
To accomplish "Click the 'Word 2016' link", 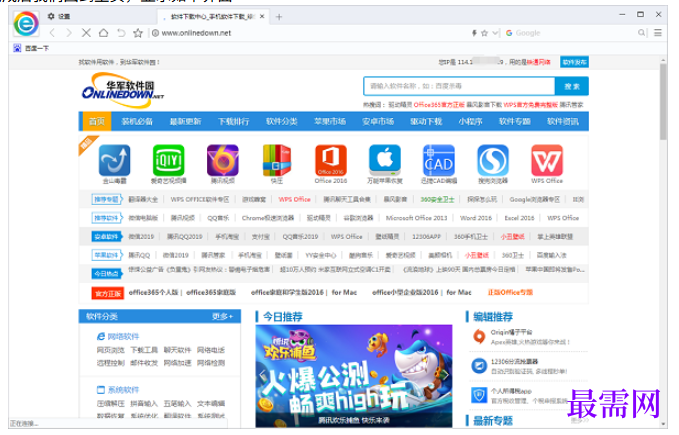I will [476, 218].
